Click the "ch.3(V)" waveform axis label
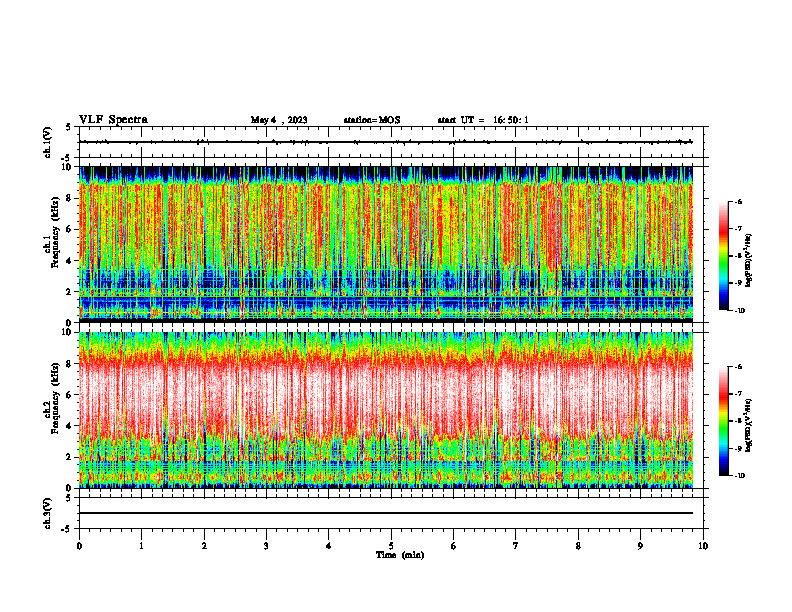The image size is (792, 612). click(48, 513)
